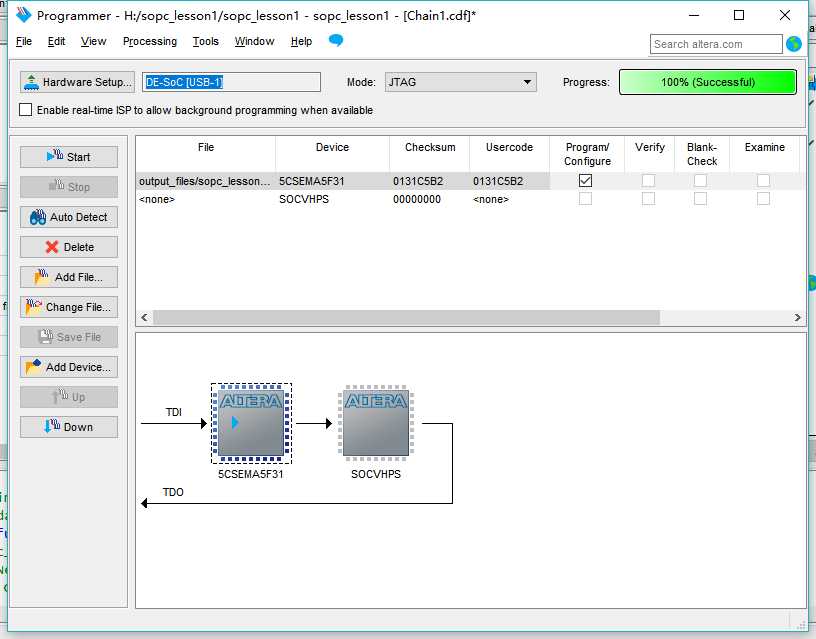This screenshot has width=816, height=639.
Task: Close the Programmer window
Action: point(785,15)
